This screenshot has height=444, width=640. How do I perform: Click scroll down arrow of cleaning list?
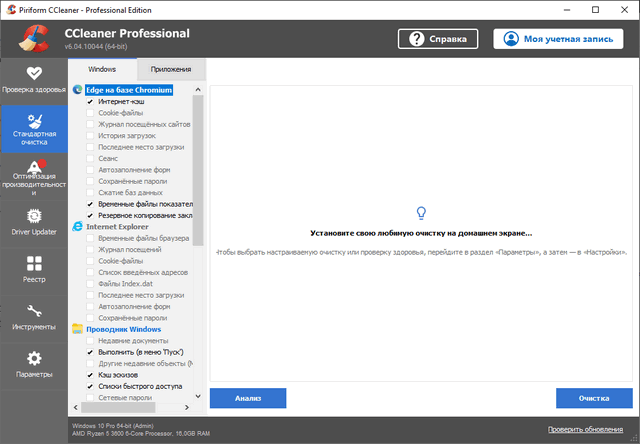tap(198, 396)
